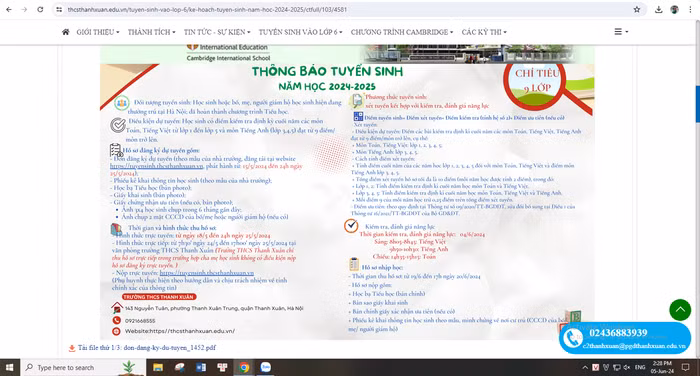Click NĂM HỌC 2024-2025 heading text
Viewport: 700px width, 376px height.
coord(327,87)
